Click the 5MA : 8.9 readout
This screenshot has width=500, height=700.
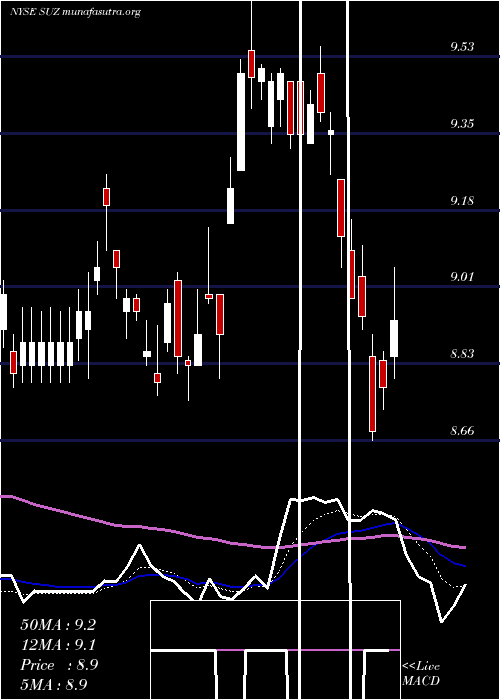pyautogui.click(x=54, y=684)
